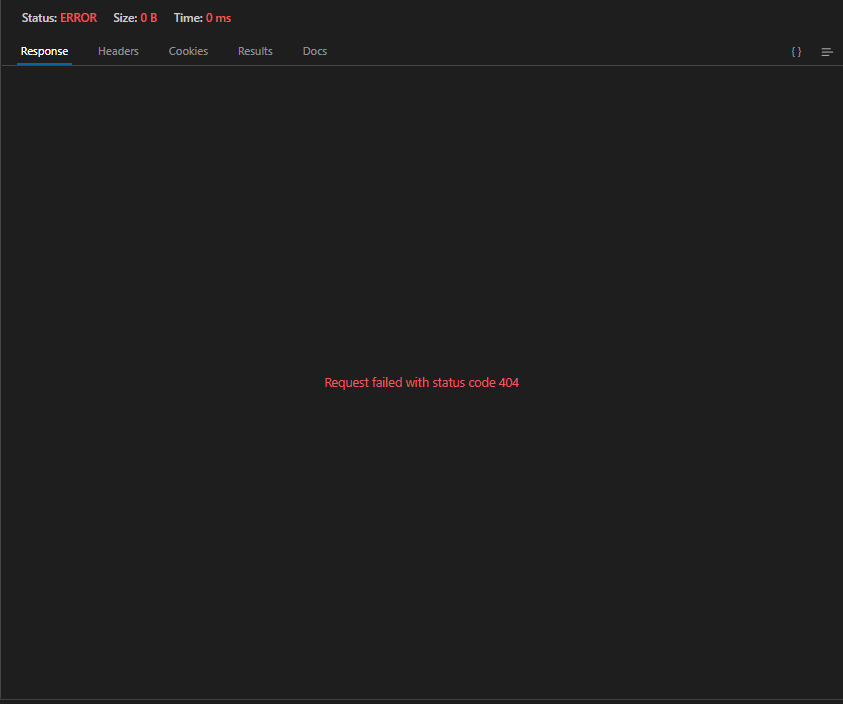Viewport: 843px width, 704px height.
Task: Click the red ERROR status text
Action: pos(79,17)
